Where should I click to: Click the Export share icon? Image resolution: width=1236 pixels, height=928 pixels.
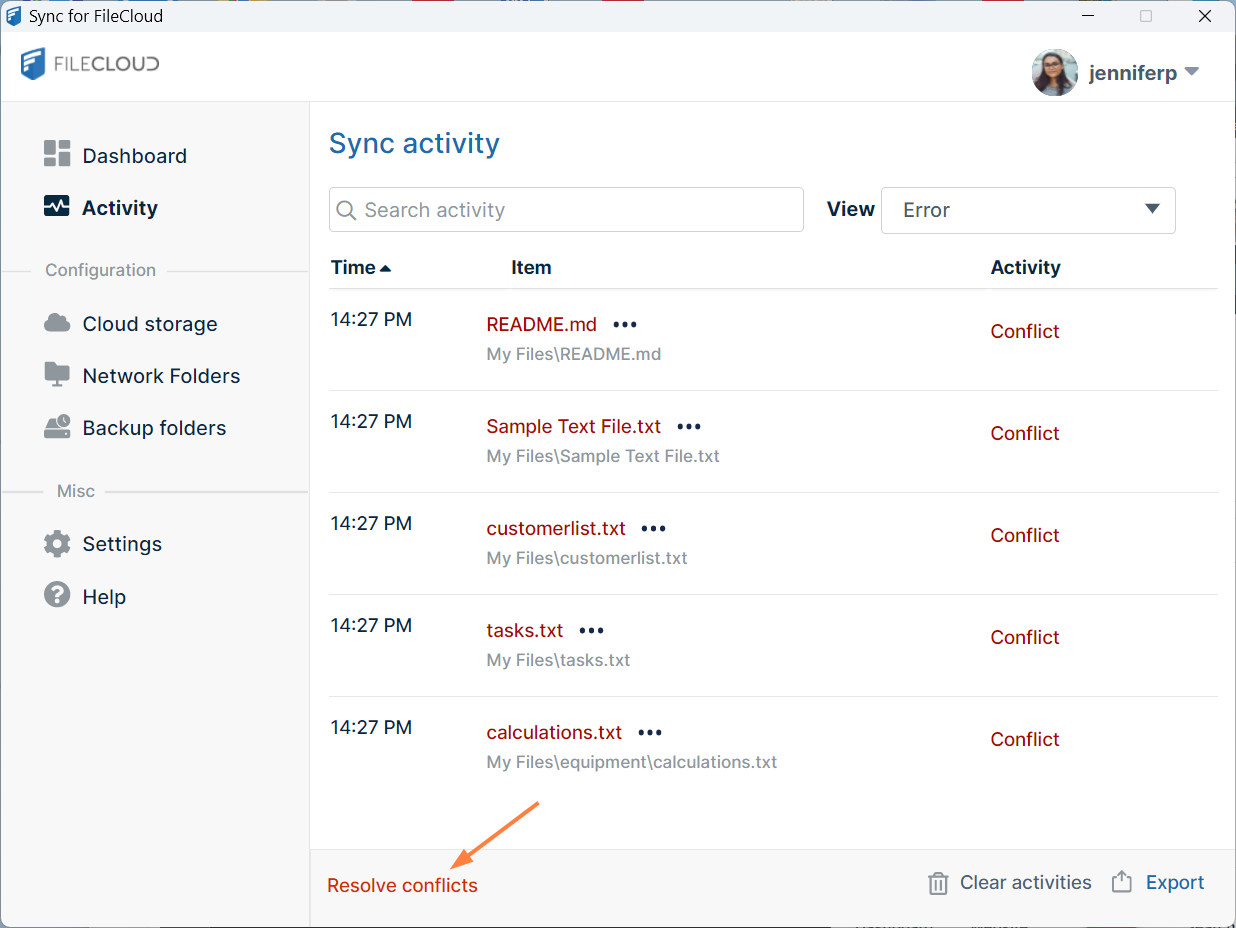1122,882
